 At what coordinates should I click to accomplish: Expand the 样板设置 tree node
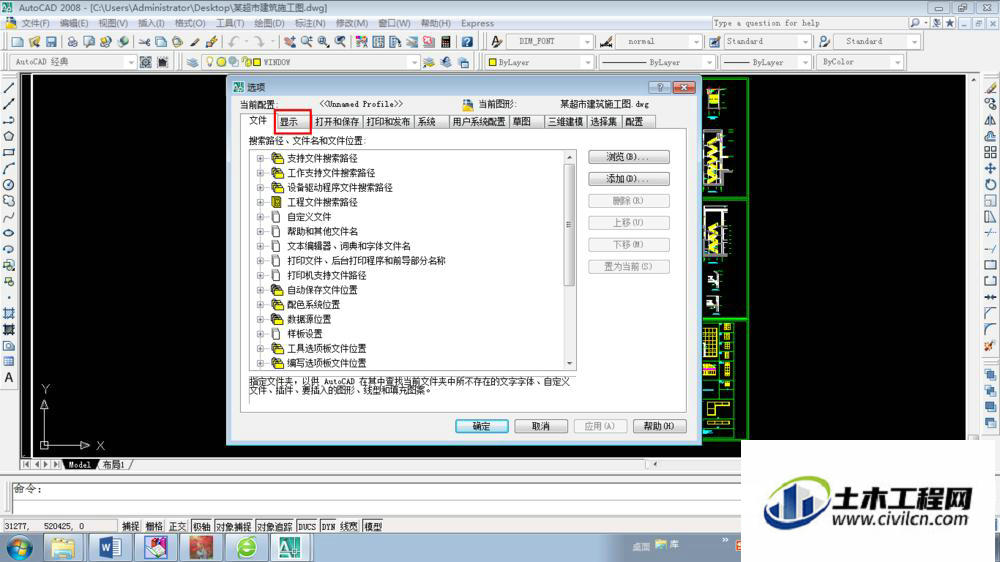(260, 334)
